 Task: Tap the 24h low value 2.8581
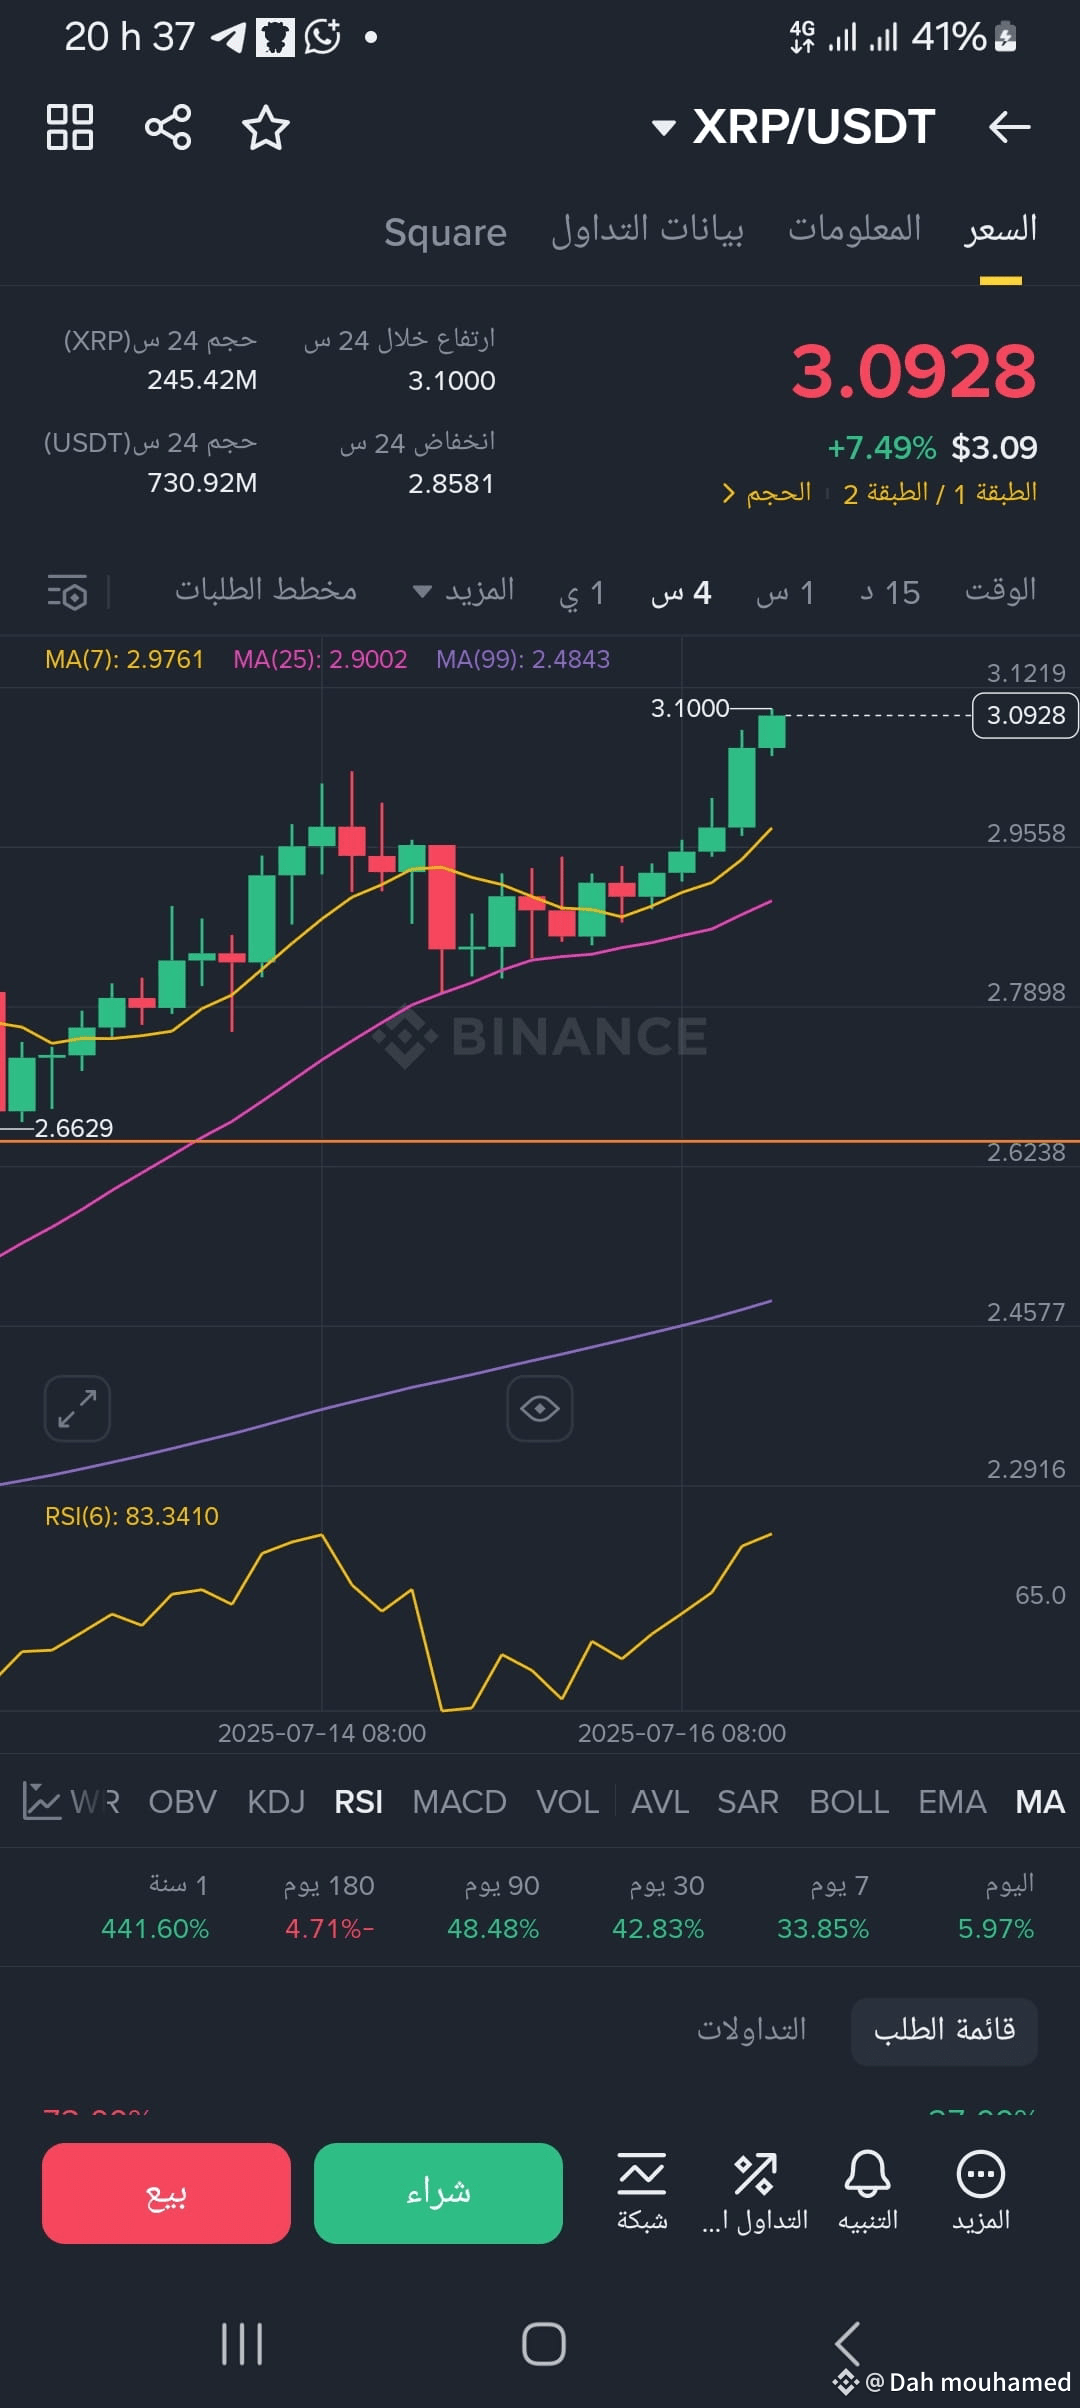pos(451,484)
